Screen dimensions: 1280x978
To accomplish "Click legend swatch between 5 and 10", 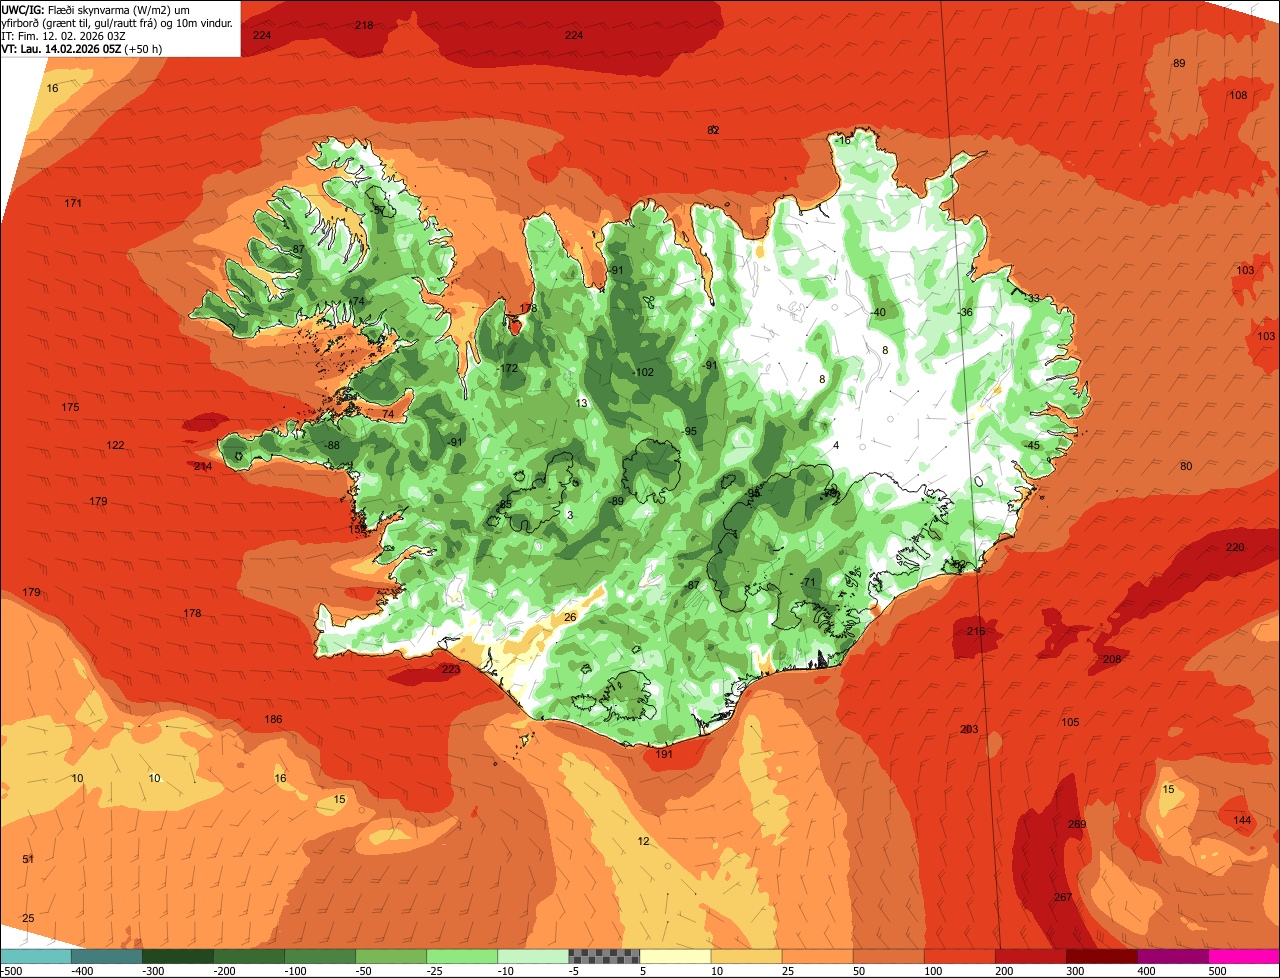I will (675, 956).
